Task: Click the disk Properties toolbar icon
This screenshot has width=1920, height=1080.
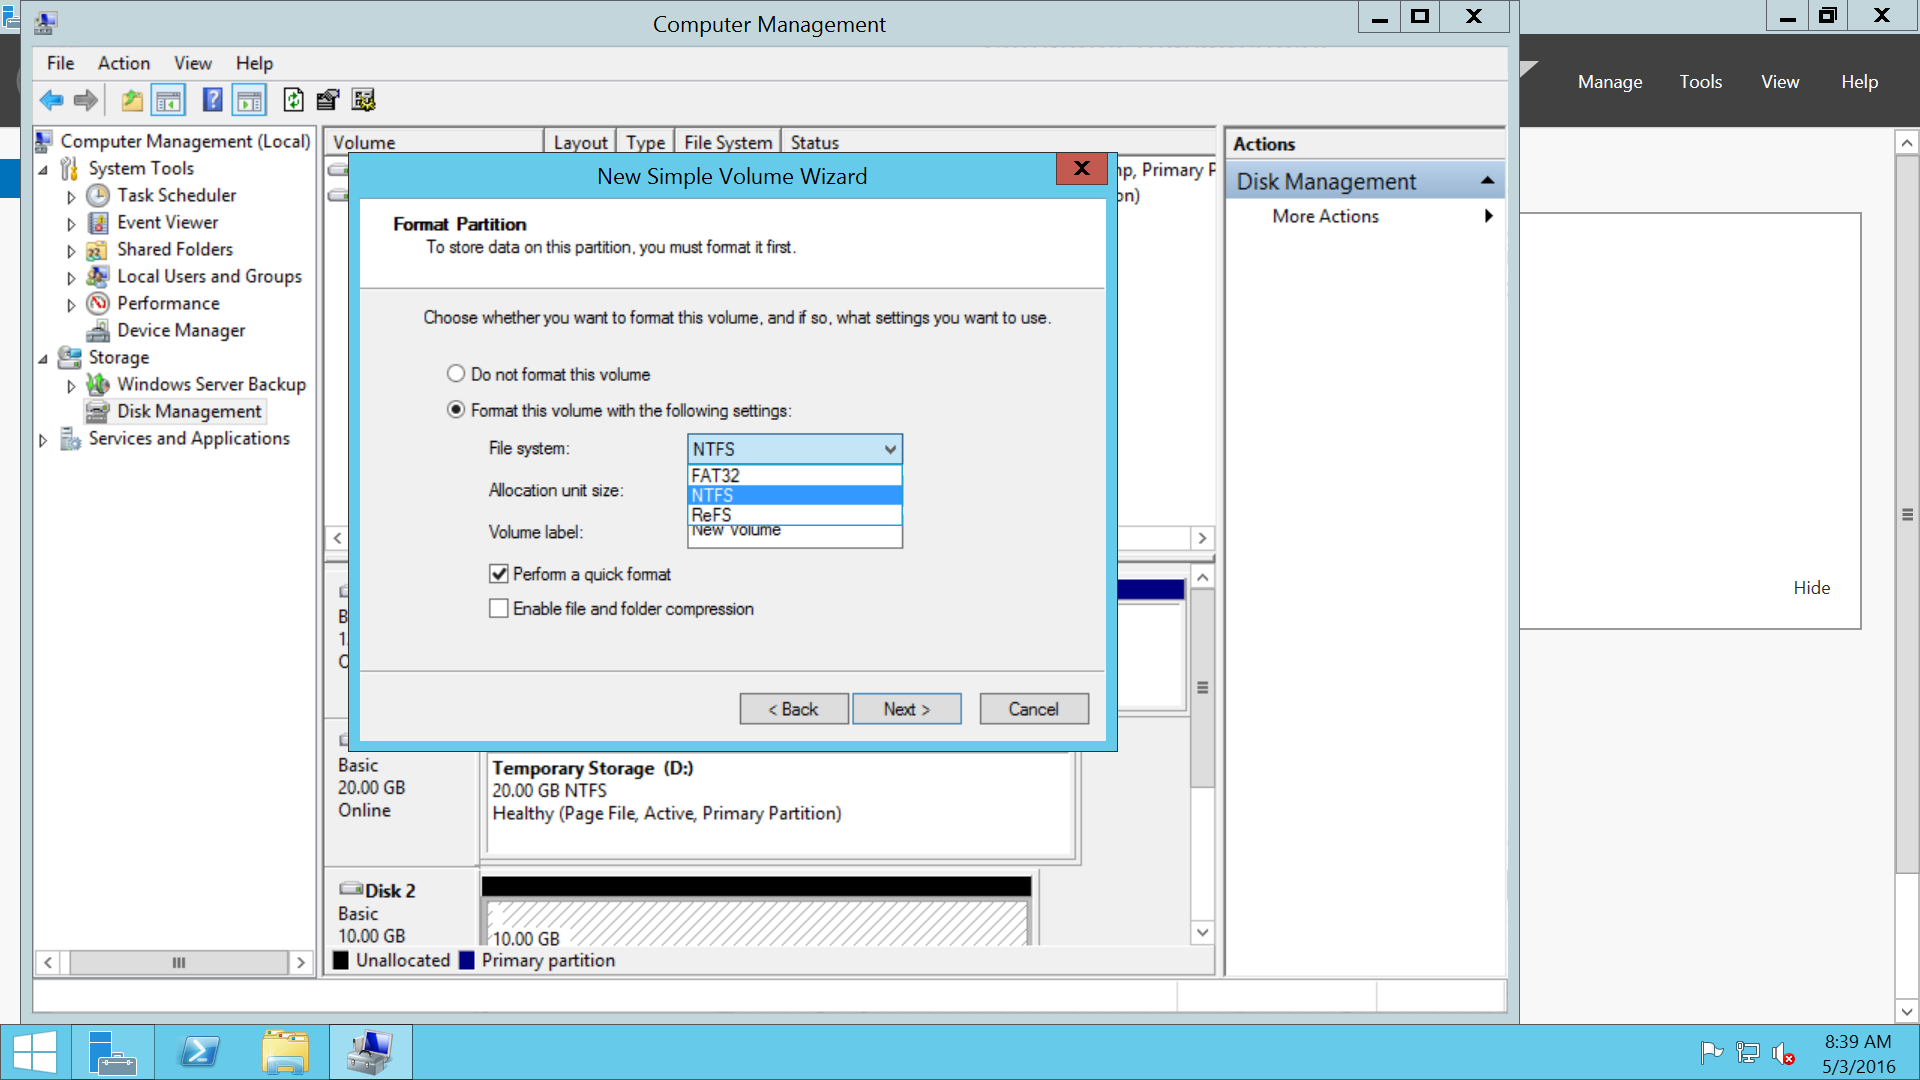Action: coord(327,100)
